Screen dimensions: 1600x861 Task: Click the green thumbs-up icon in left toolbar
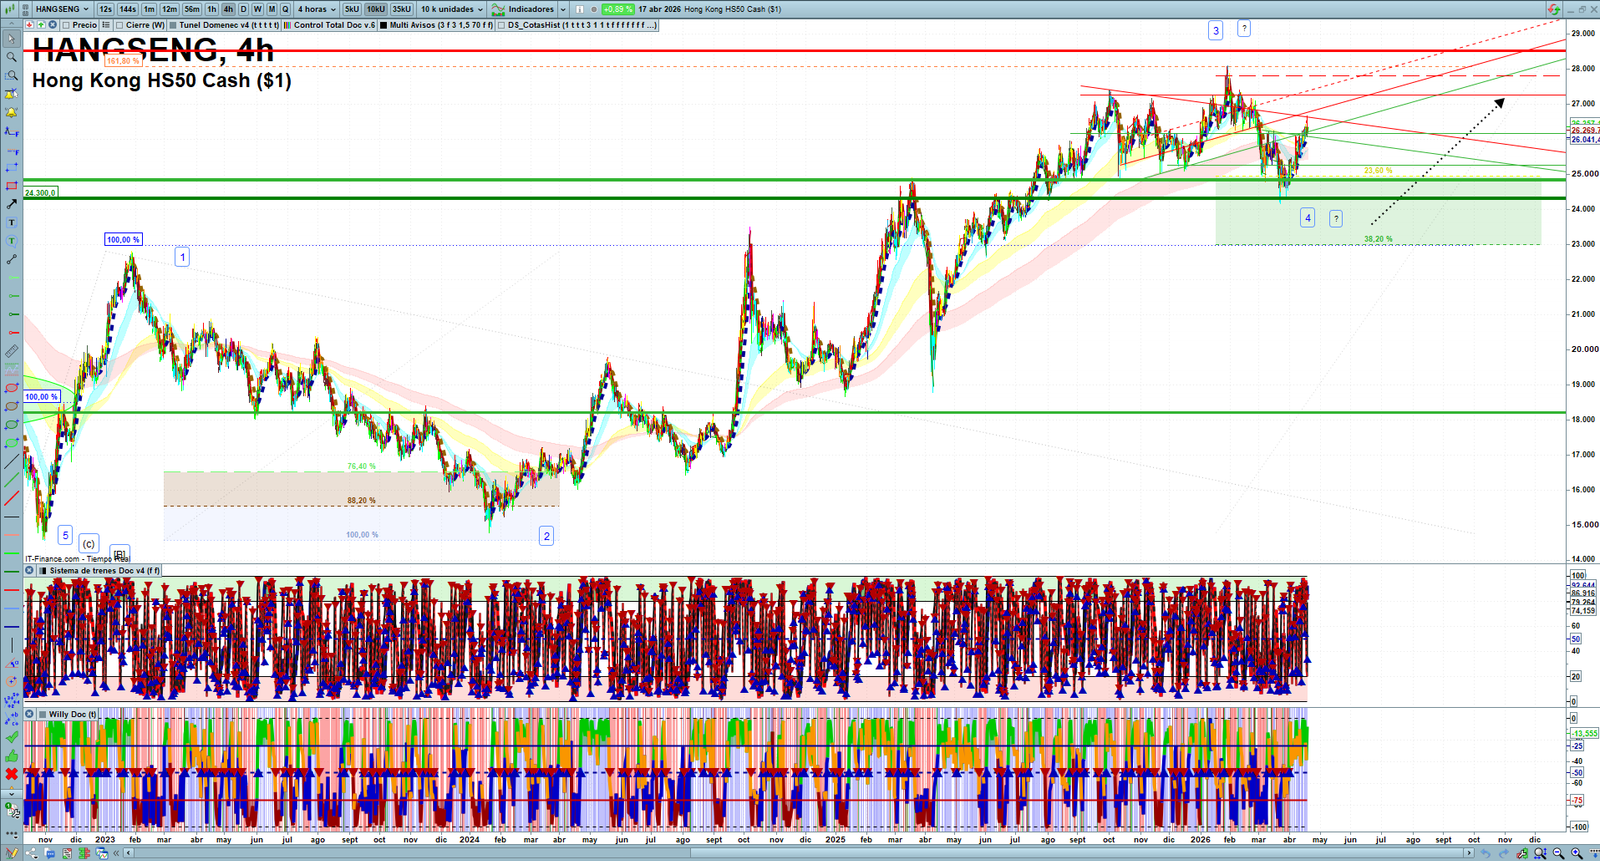[11, 755]
